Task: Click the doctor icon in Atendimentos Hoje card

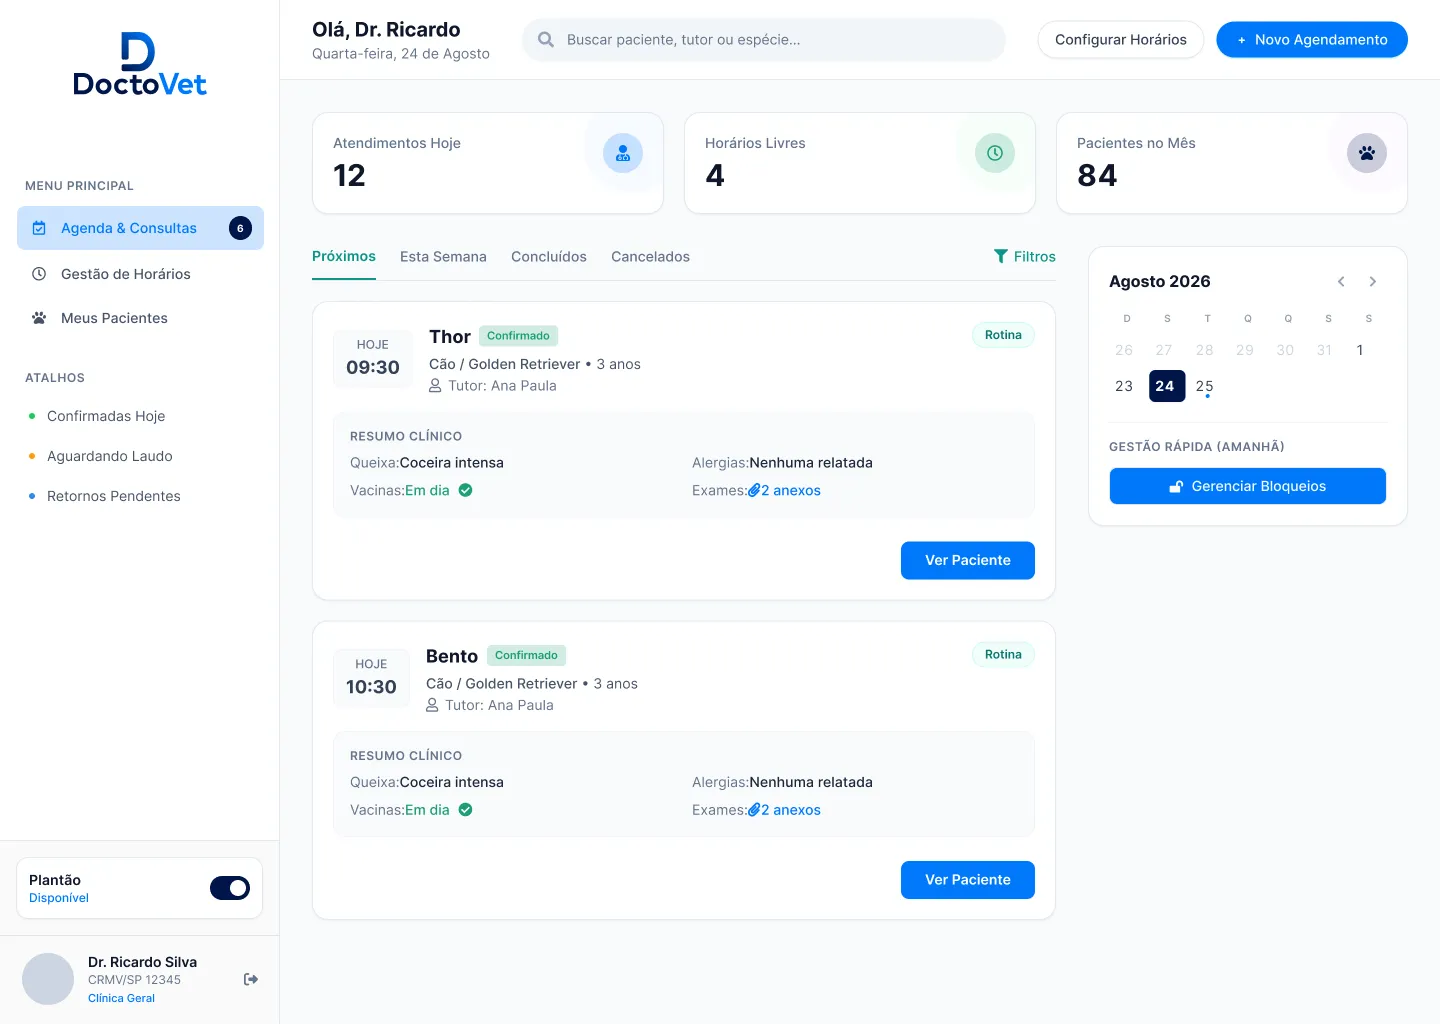Action: (623, 153)
